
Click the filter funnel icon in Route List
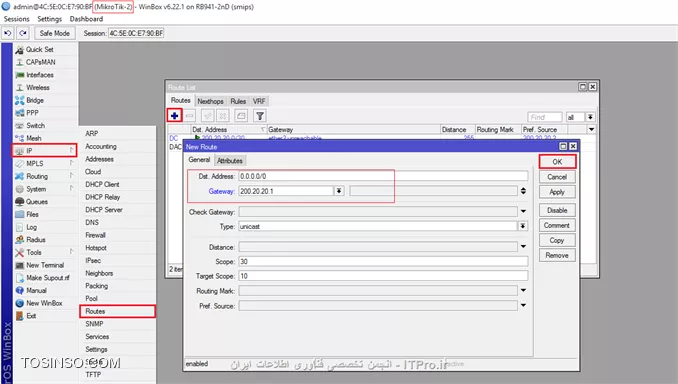pyautogui.click(x=259, y=115)
